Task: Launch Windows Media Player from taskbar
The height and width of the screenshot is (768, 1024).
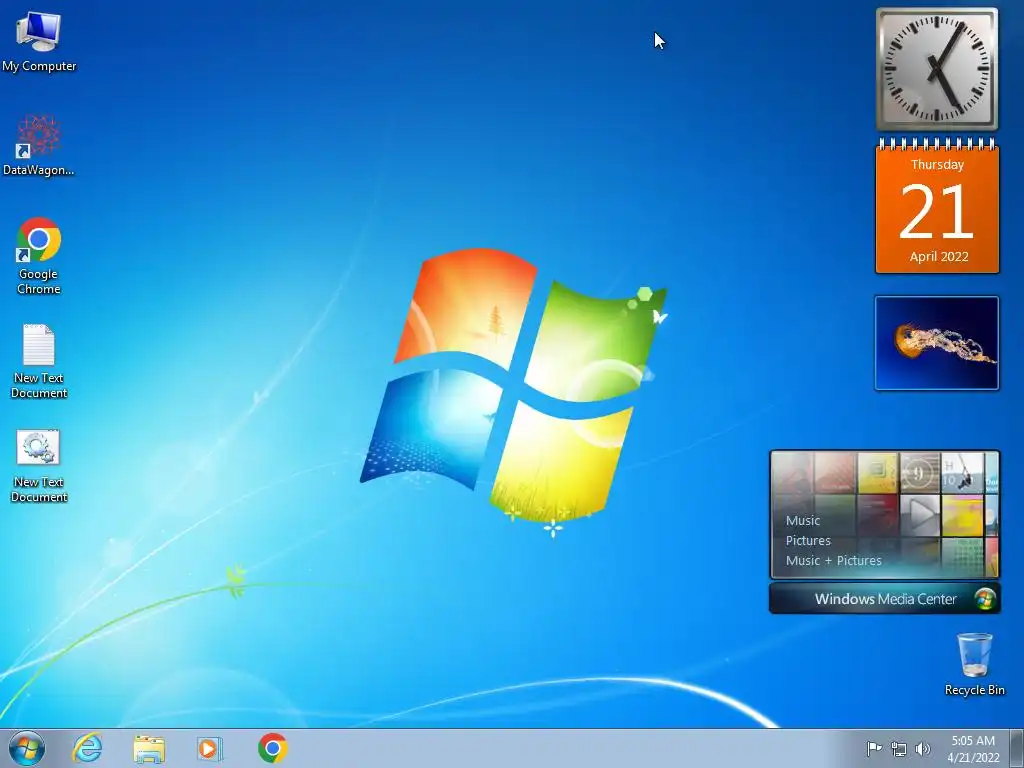Action: tap(210, 748)
